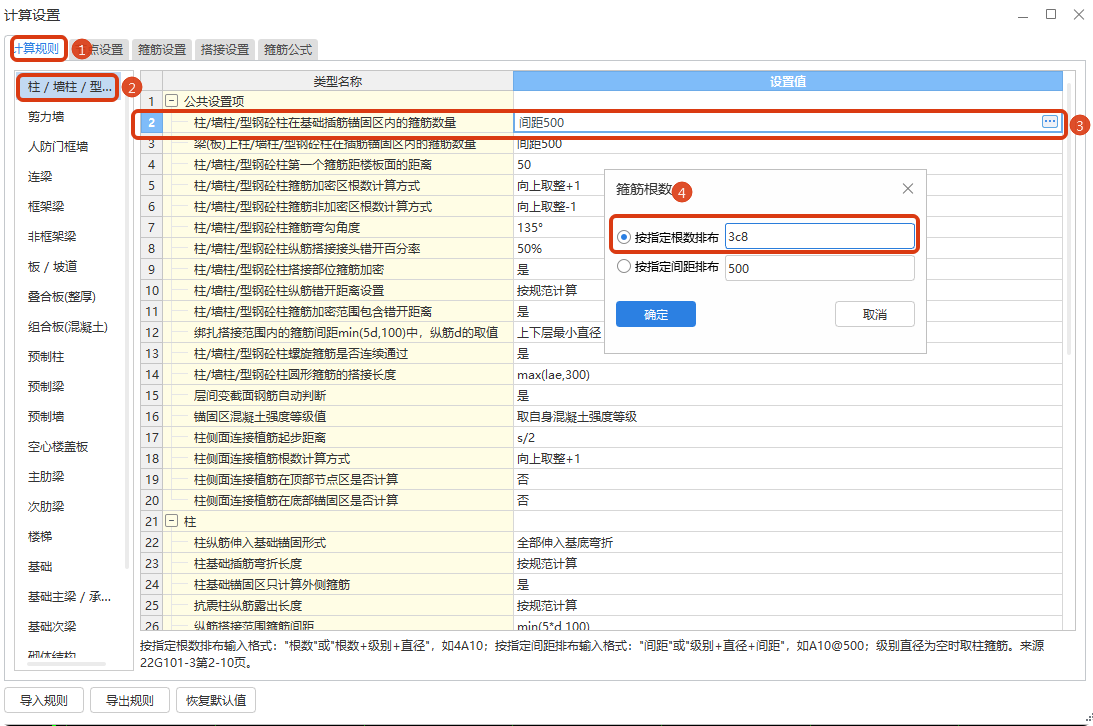Select 非框架梁 in the left list
Image resolution: width=1093 pixels, height=726 pixels.
[x=52, y=236]
